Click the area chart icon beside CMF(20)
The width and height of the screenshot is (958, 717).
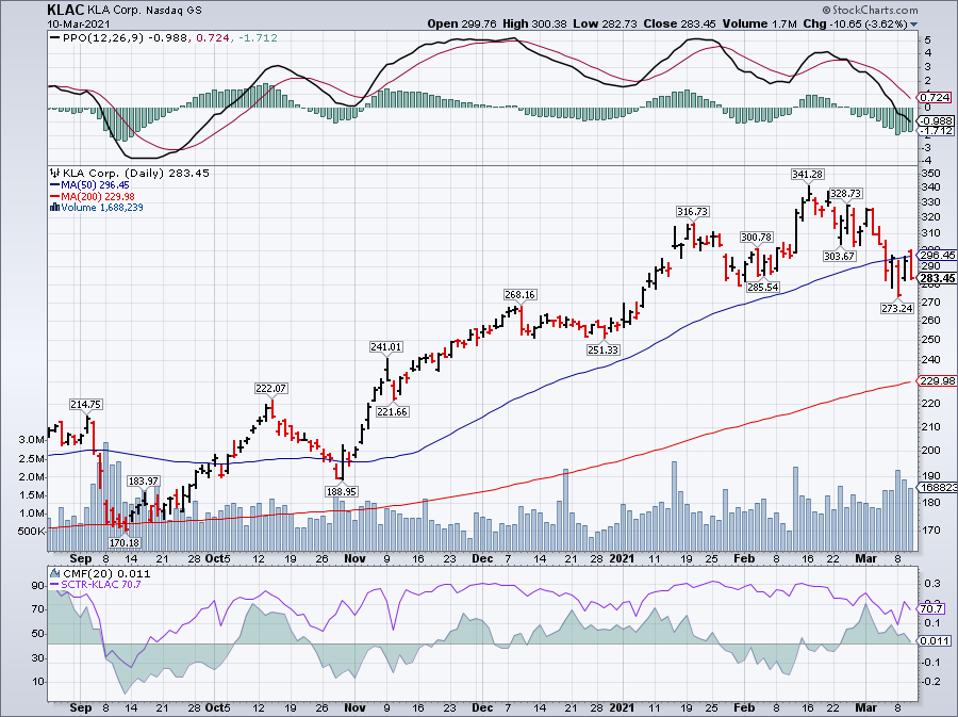point(55,574)
